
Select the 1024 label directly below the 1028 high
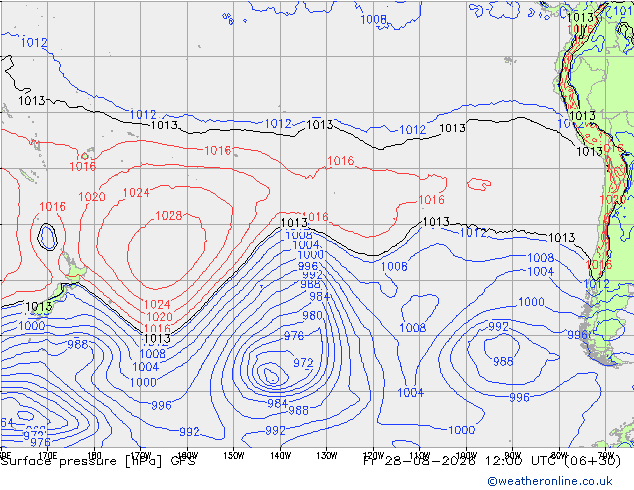click(x=157, y=304)
